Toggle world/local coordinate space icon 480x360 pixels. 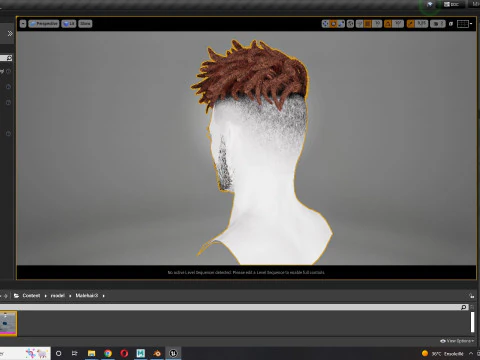pos(350,24)
